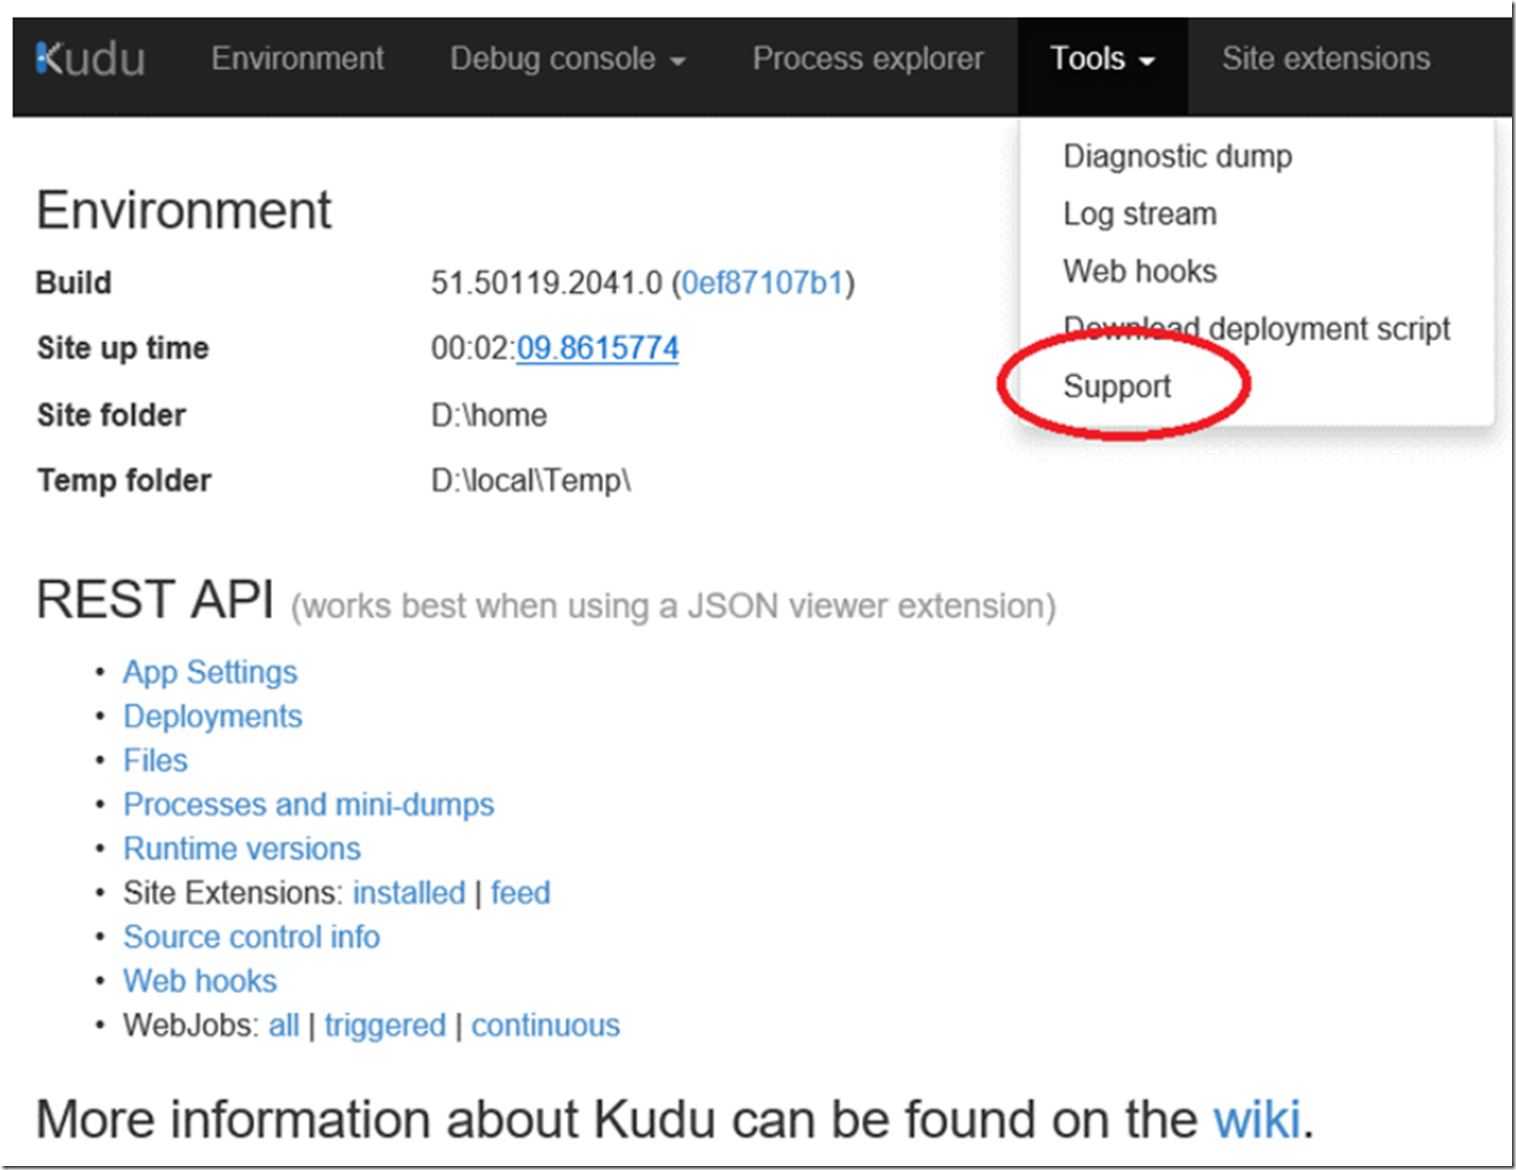Click the triggered WebJobs link
This screenshot has width=1516, height=1170.
384,1025
